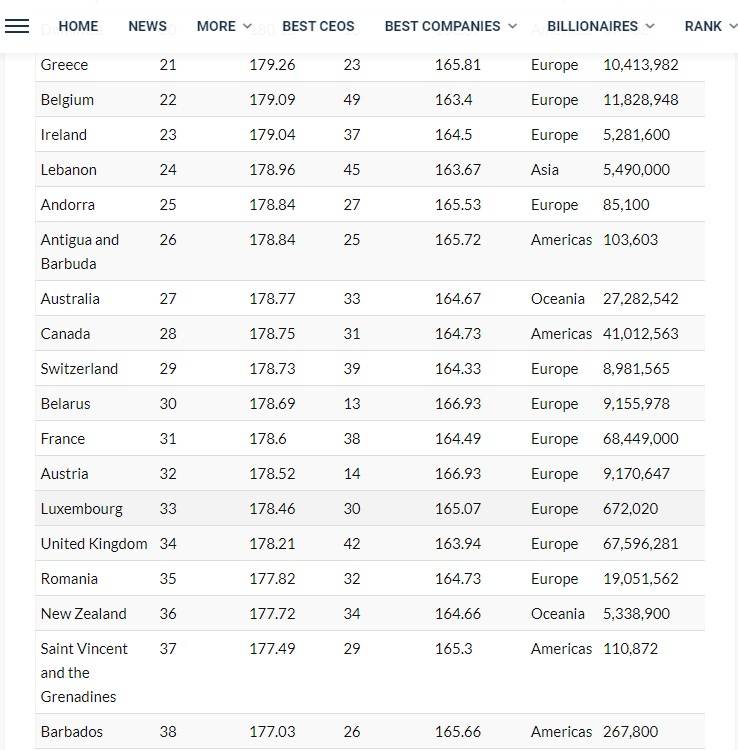
Task: Click the Ireland country cell
Action: [x=63, y=135]
